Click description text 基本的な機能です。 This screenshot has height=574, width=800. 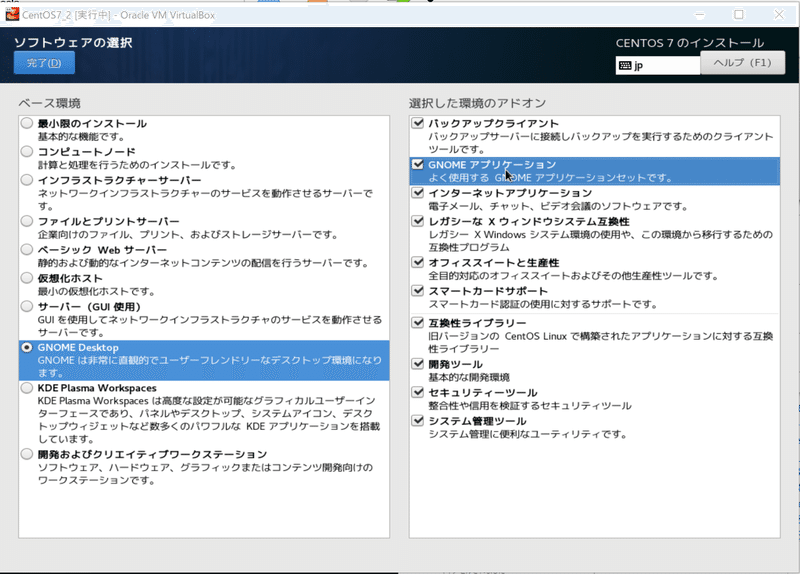[x=81, y=137]
